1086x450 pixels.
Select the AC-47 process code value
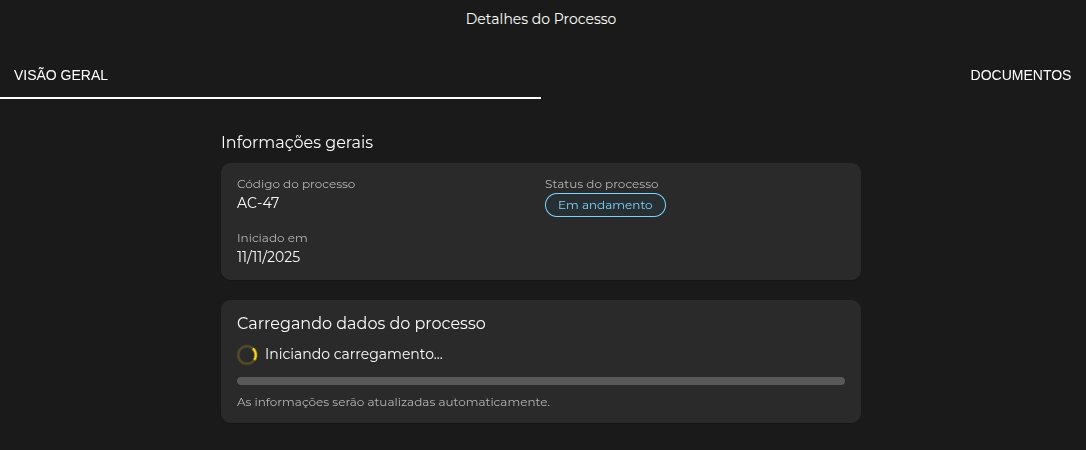pos(258,203)
